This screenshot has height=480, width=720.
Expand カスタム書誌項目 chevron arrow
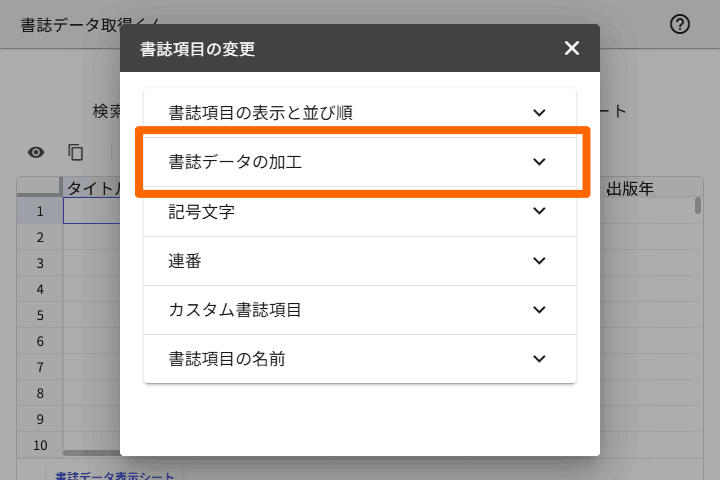click(x=540, y=309)
